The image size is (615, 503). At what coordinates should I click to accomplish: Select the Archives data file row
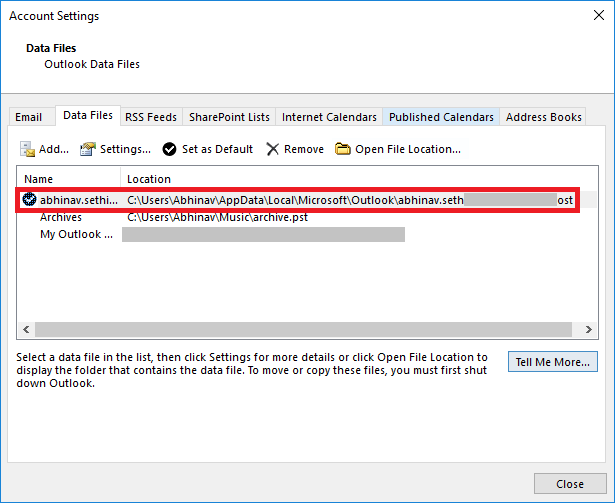tap(307, 217)
